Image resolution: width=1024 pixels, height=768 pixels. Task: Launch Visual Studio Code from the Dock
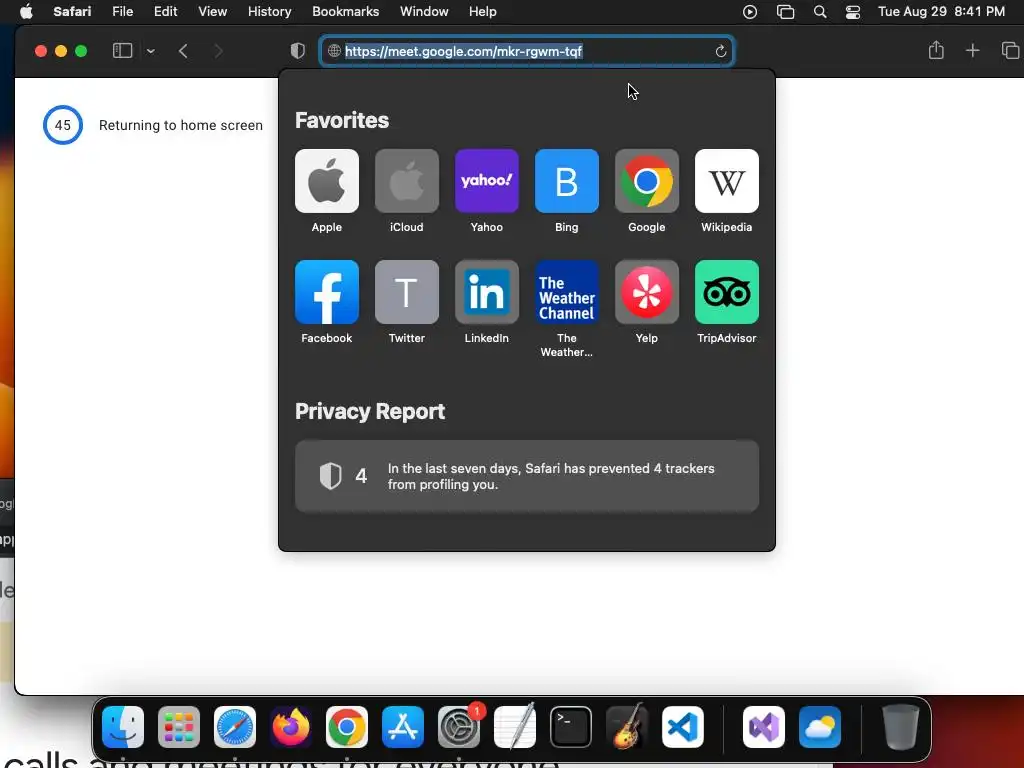(682, 727)
